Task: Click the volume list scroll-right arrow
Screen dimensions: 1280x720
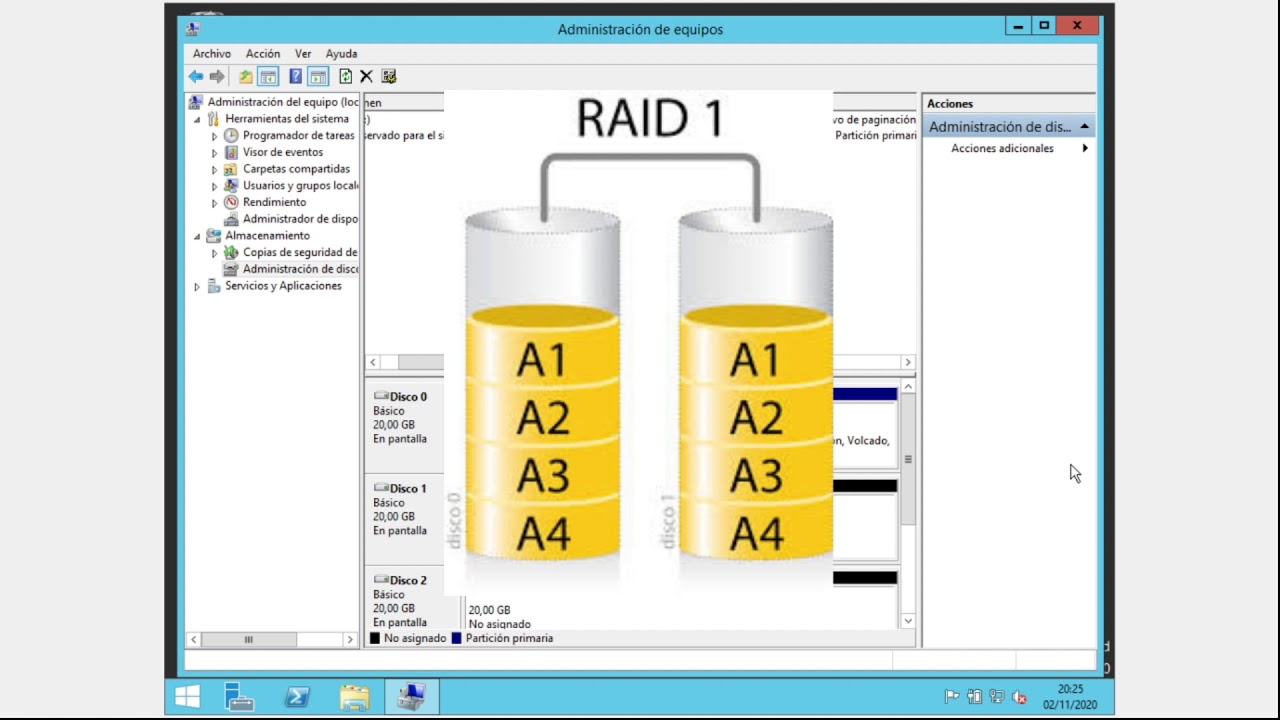Action: [908, 362]
